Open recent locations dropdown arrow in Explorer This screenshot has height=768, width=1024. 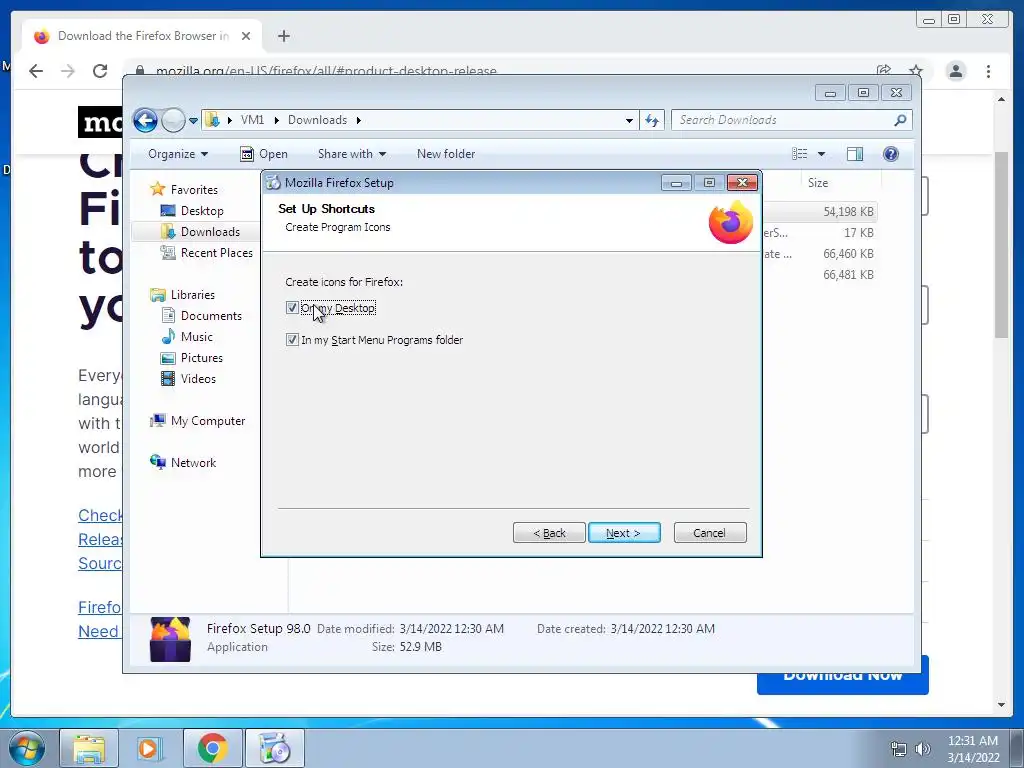tap(193, 121)
